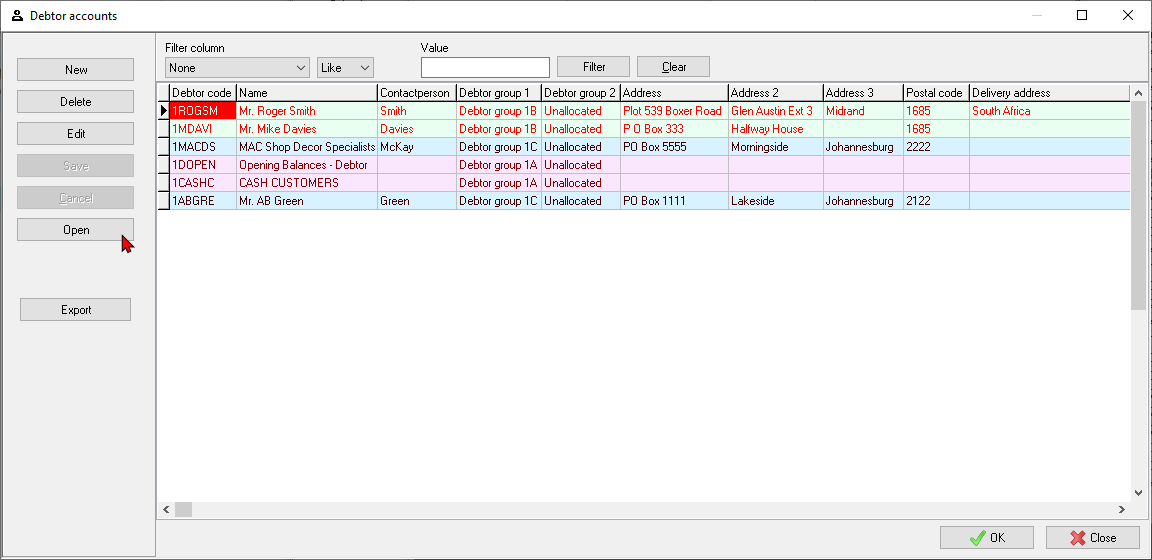The width and height of the screenshot is (1152, 560).
Task: Click the McKay contact person cell
Action: pyautogui.click(x=417, y=146)
